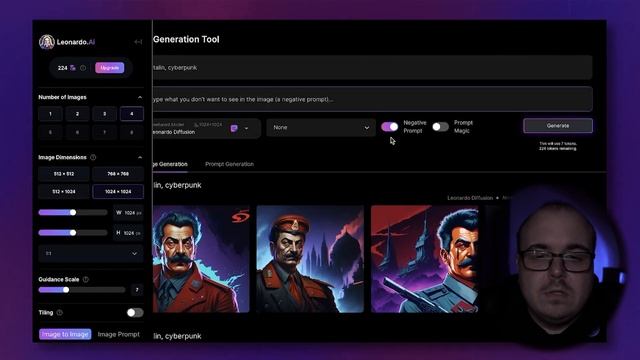Click the width slider handle
Viewport: 640px width, 360px height.
[73, 213]
